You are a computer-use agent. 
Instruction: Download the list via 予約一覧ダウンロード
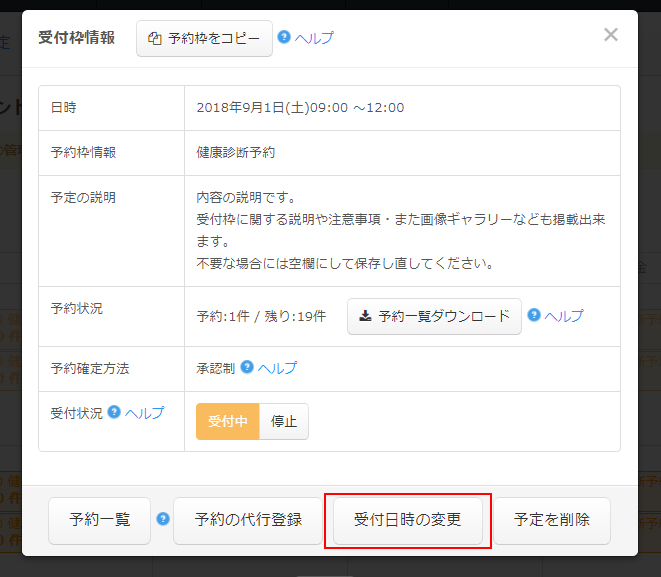(x=434, y=316)
